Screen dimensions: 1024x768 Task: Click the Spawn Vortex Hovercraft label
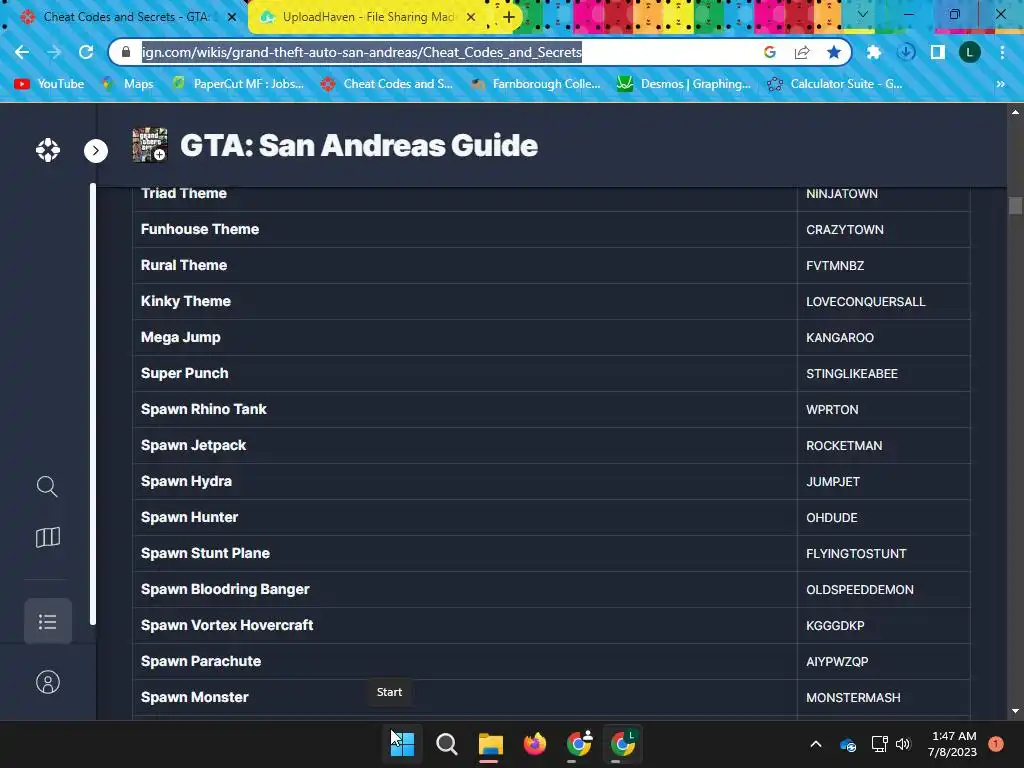pos(227,625)
